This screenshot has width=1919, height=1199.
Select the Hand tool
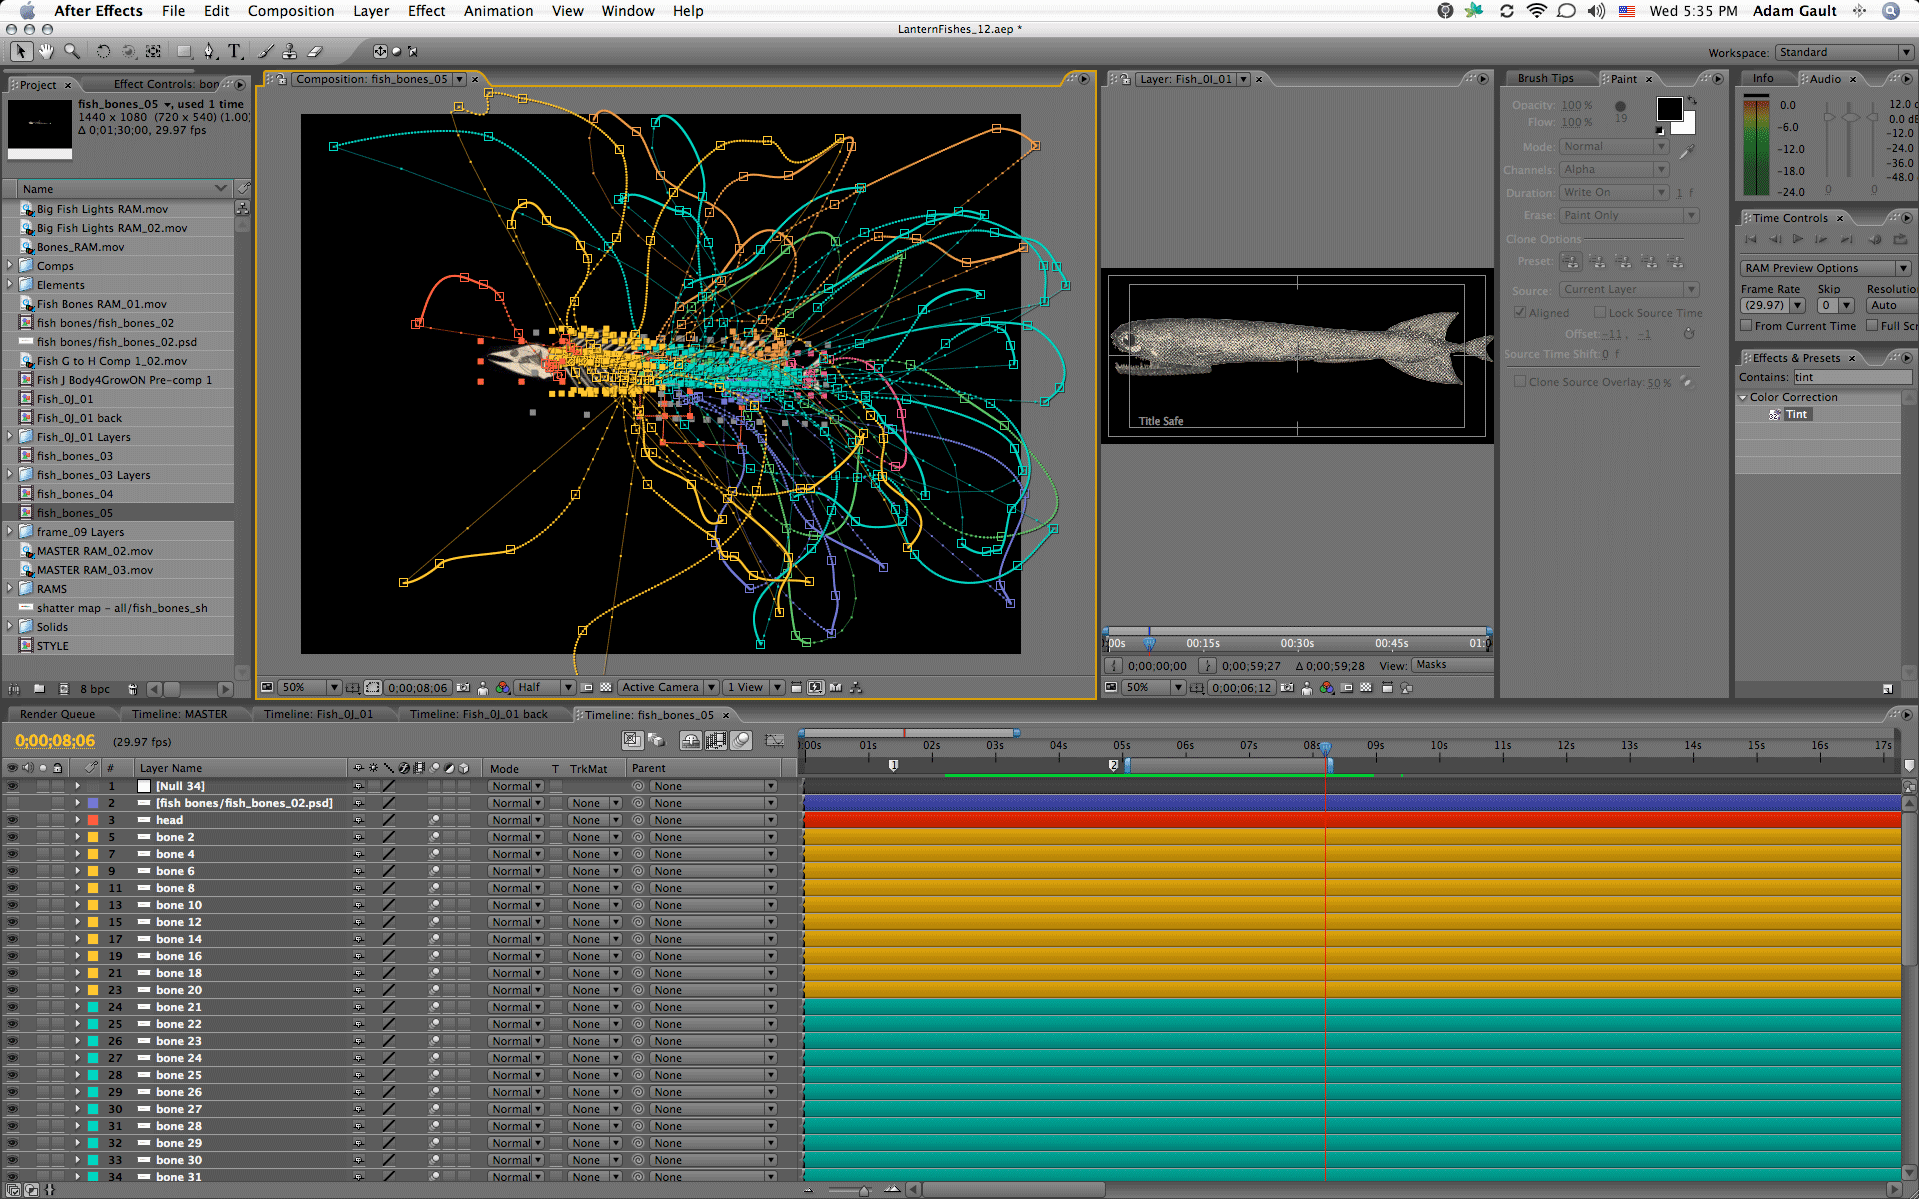point(46,51)
